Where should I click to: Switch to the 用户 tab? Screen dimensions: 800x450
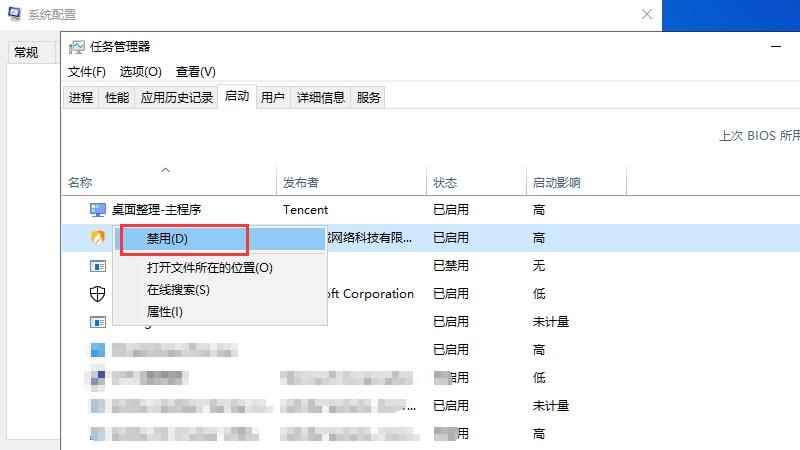point(272,97)
